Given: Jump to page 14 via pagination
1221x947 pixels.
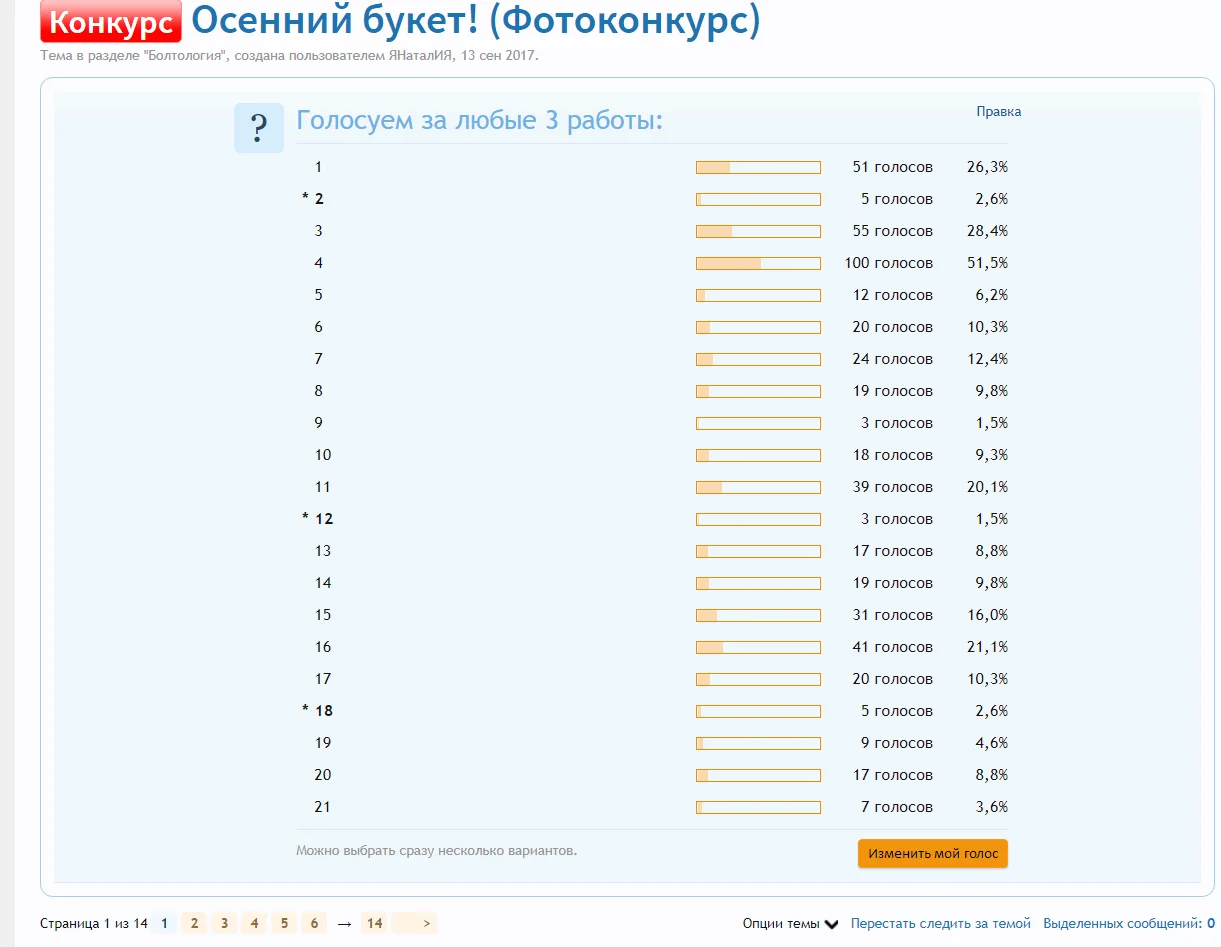Looking at the screenshot, I should (374, 923).
